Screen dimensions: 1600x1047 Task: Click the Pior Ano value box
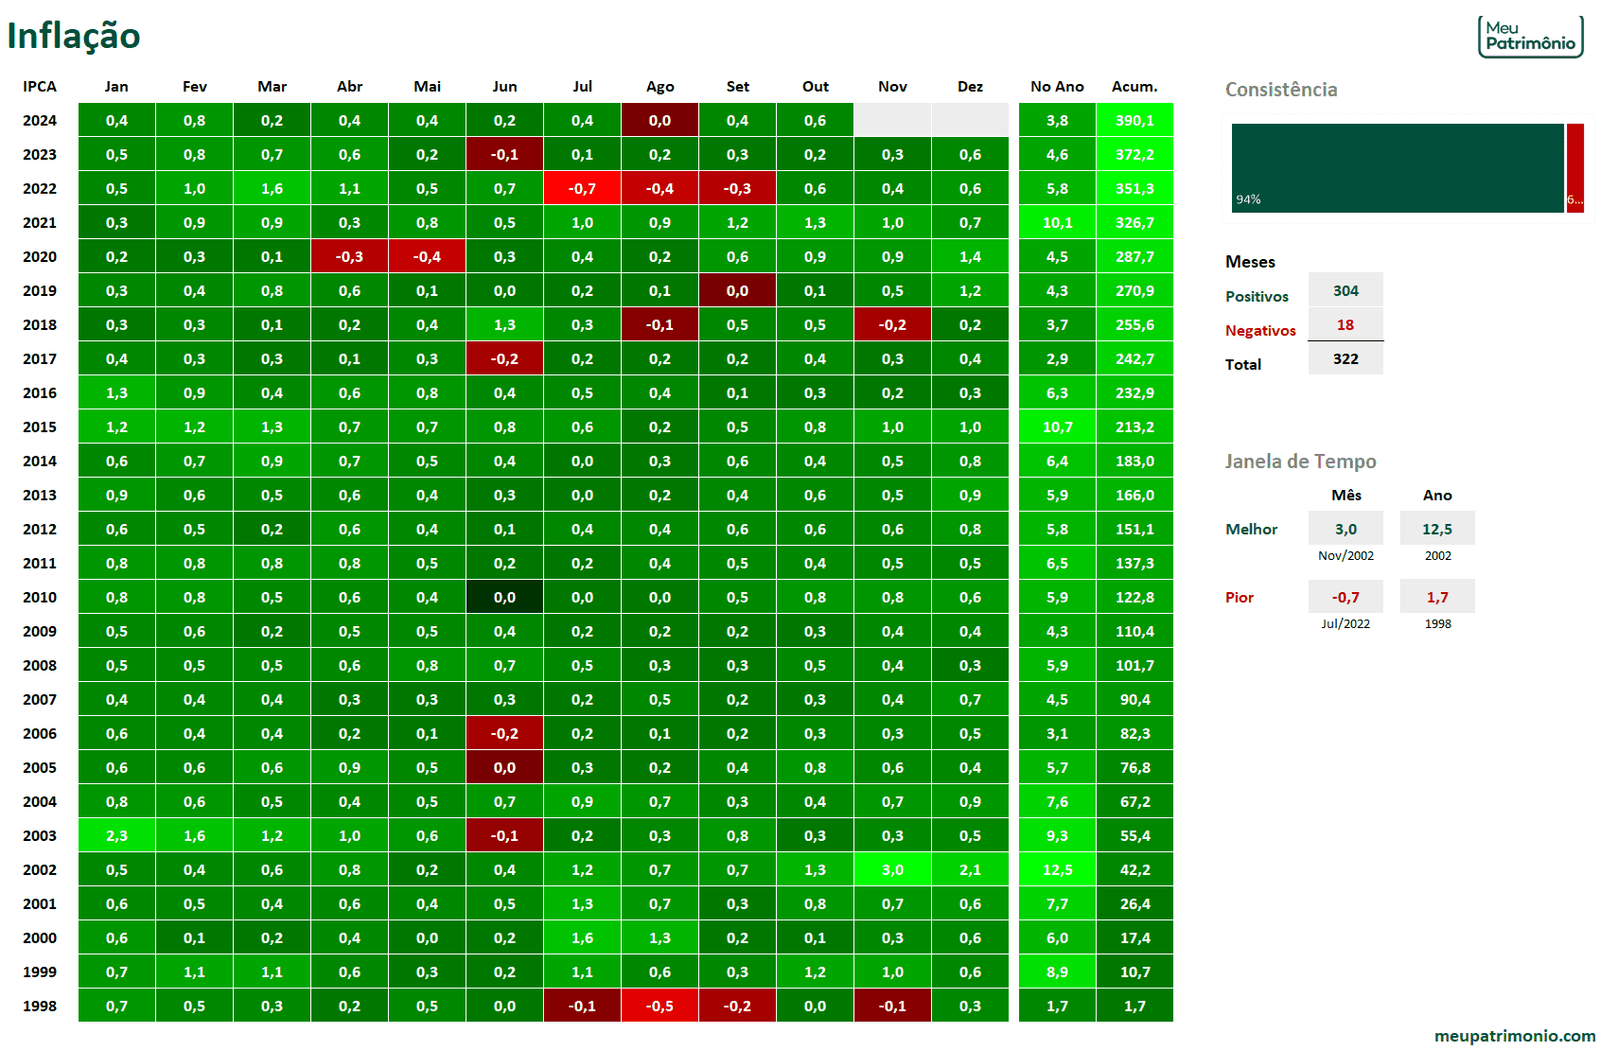tap(1437, 597)
